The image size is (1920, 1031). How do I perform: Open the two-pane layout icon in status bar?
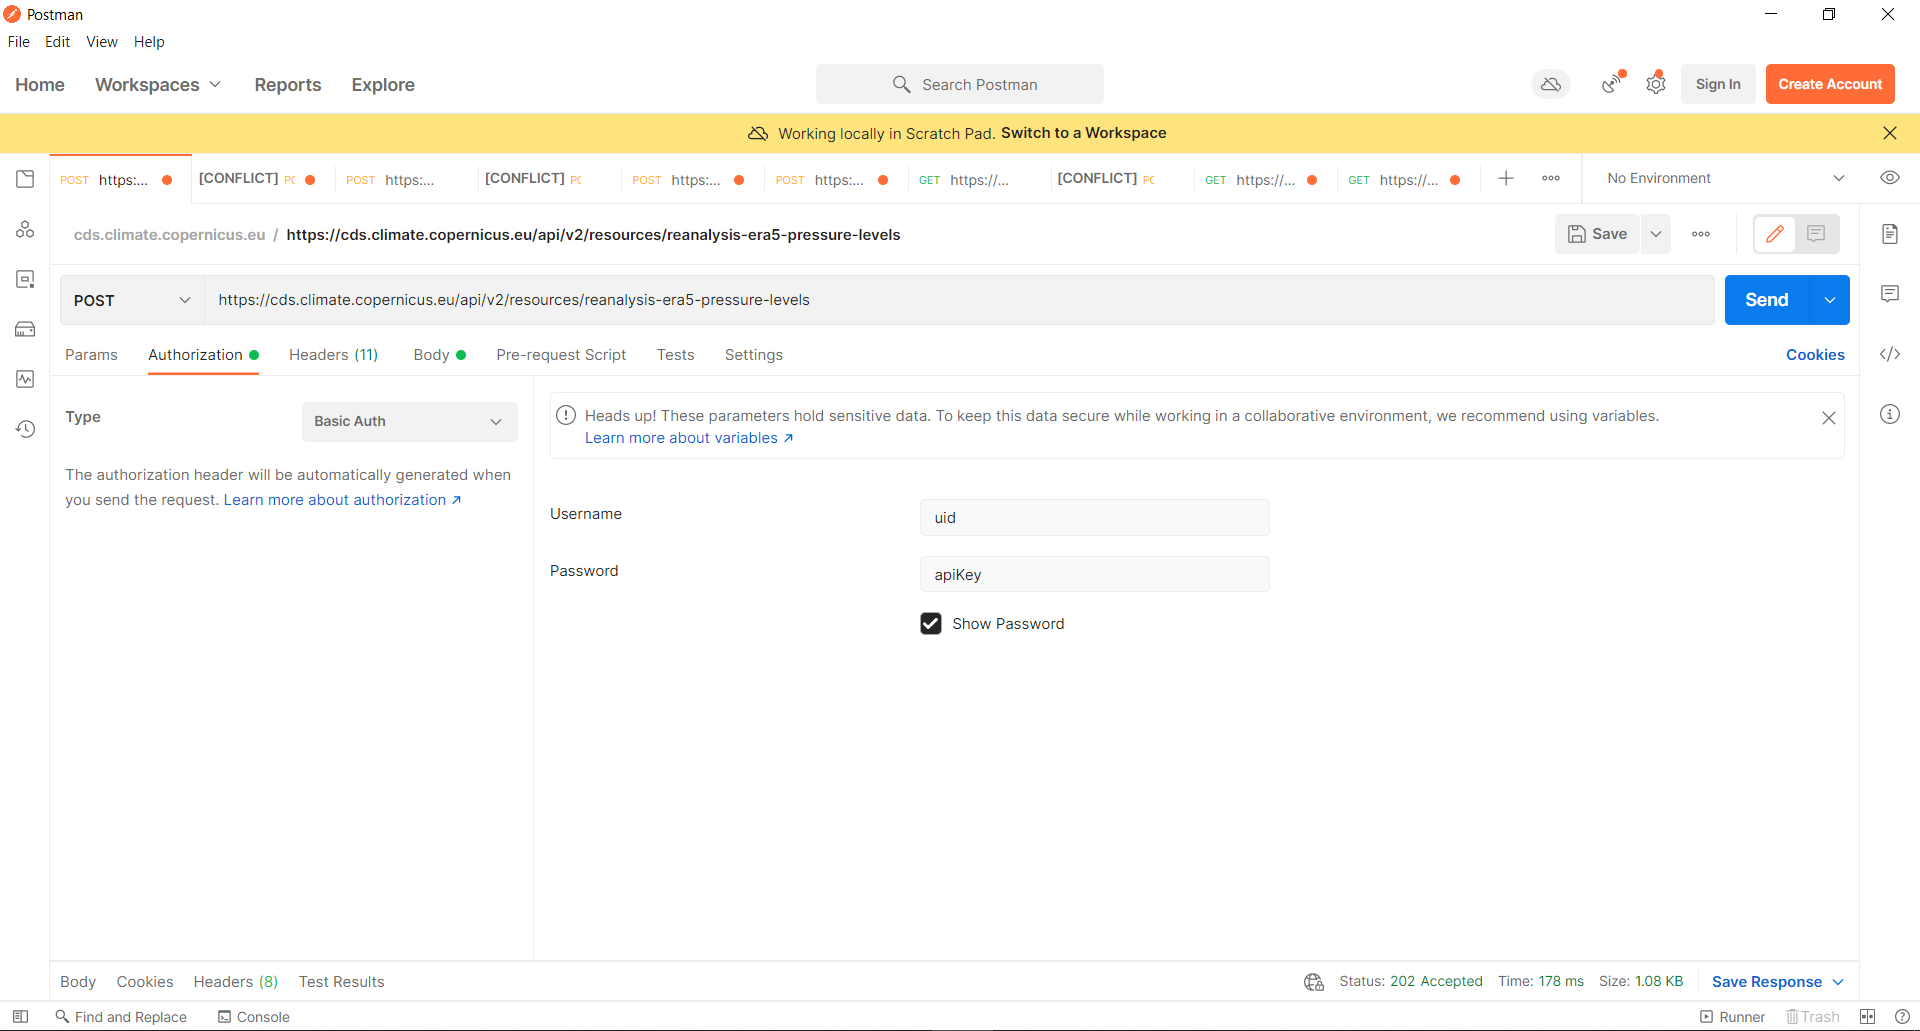1867,1017
